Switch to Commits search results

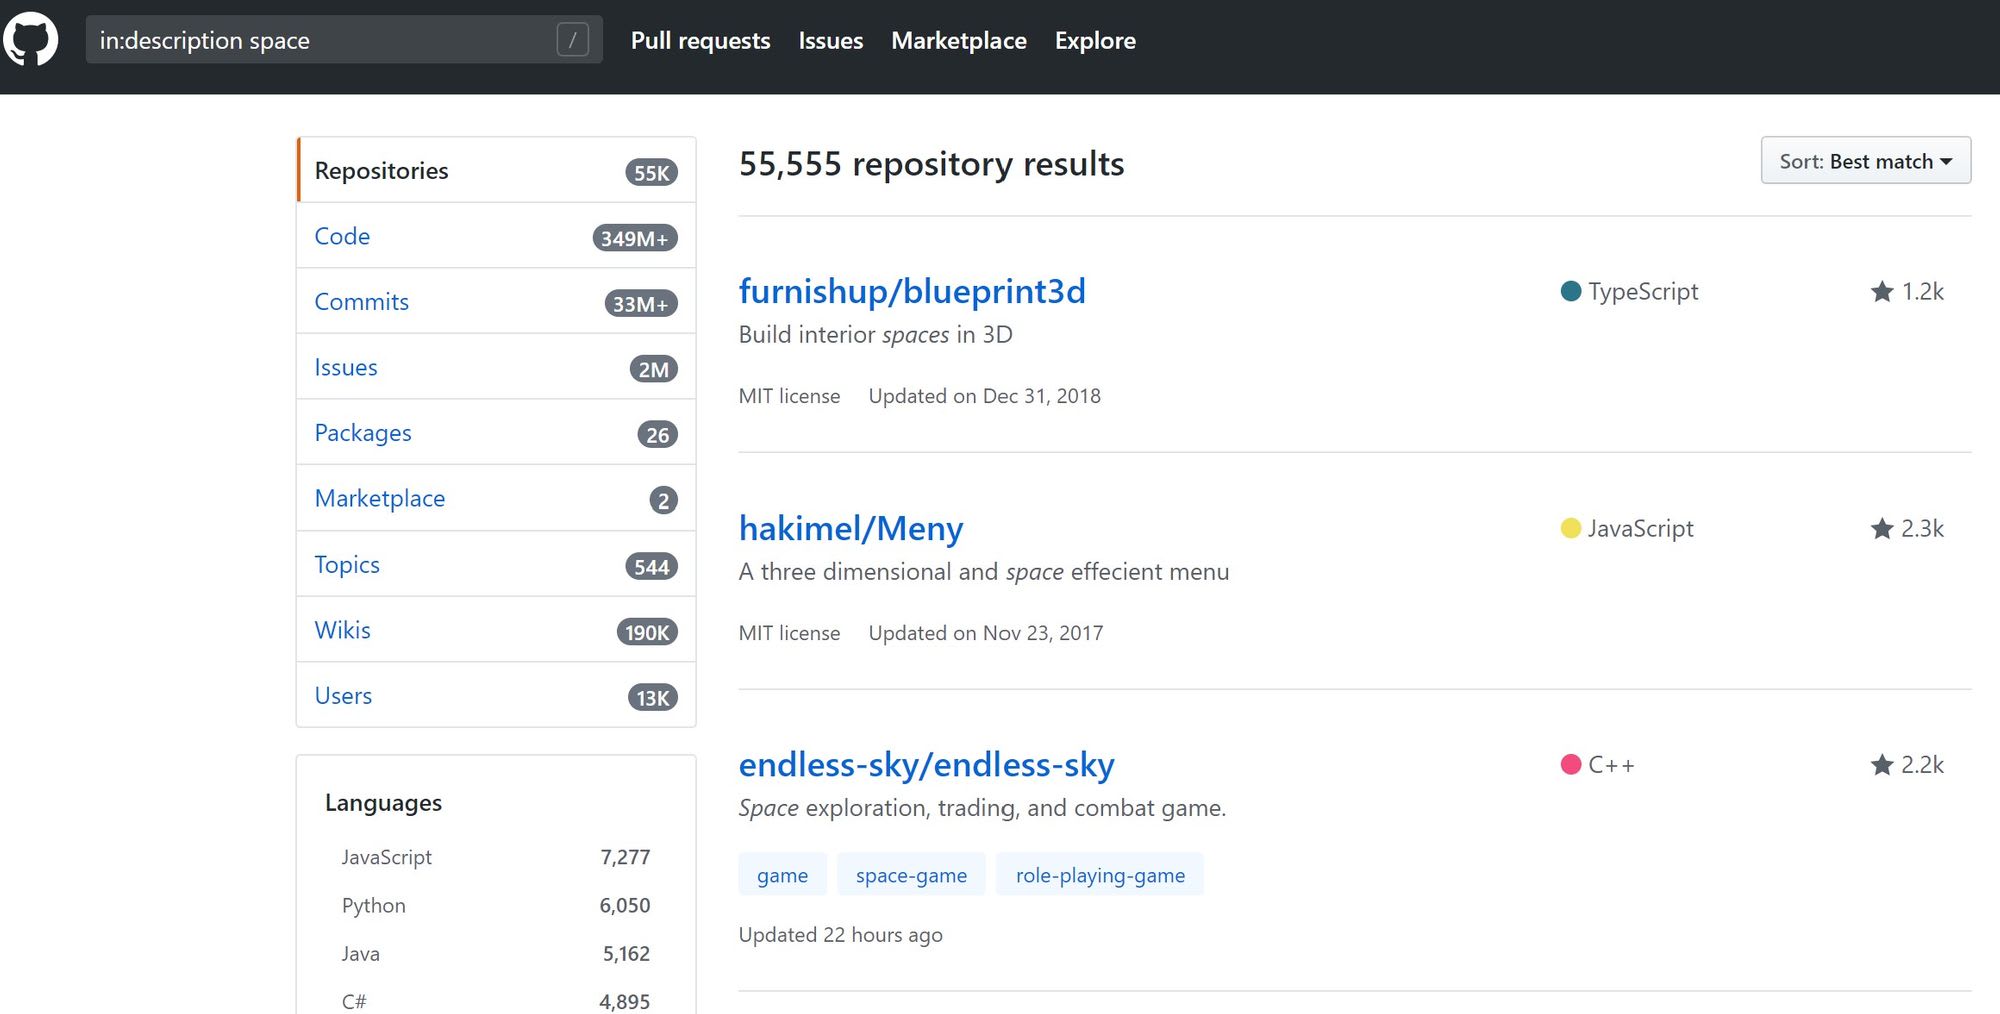click(496, 302)
